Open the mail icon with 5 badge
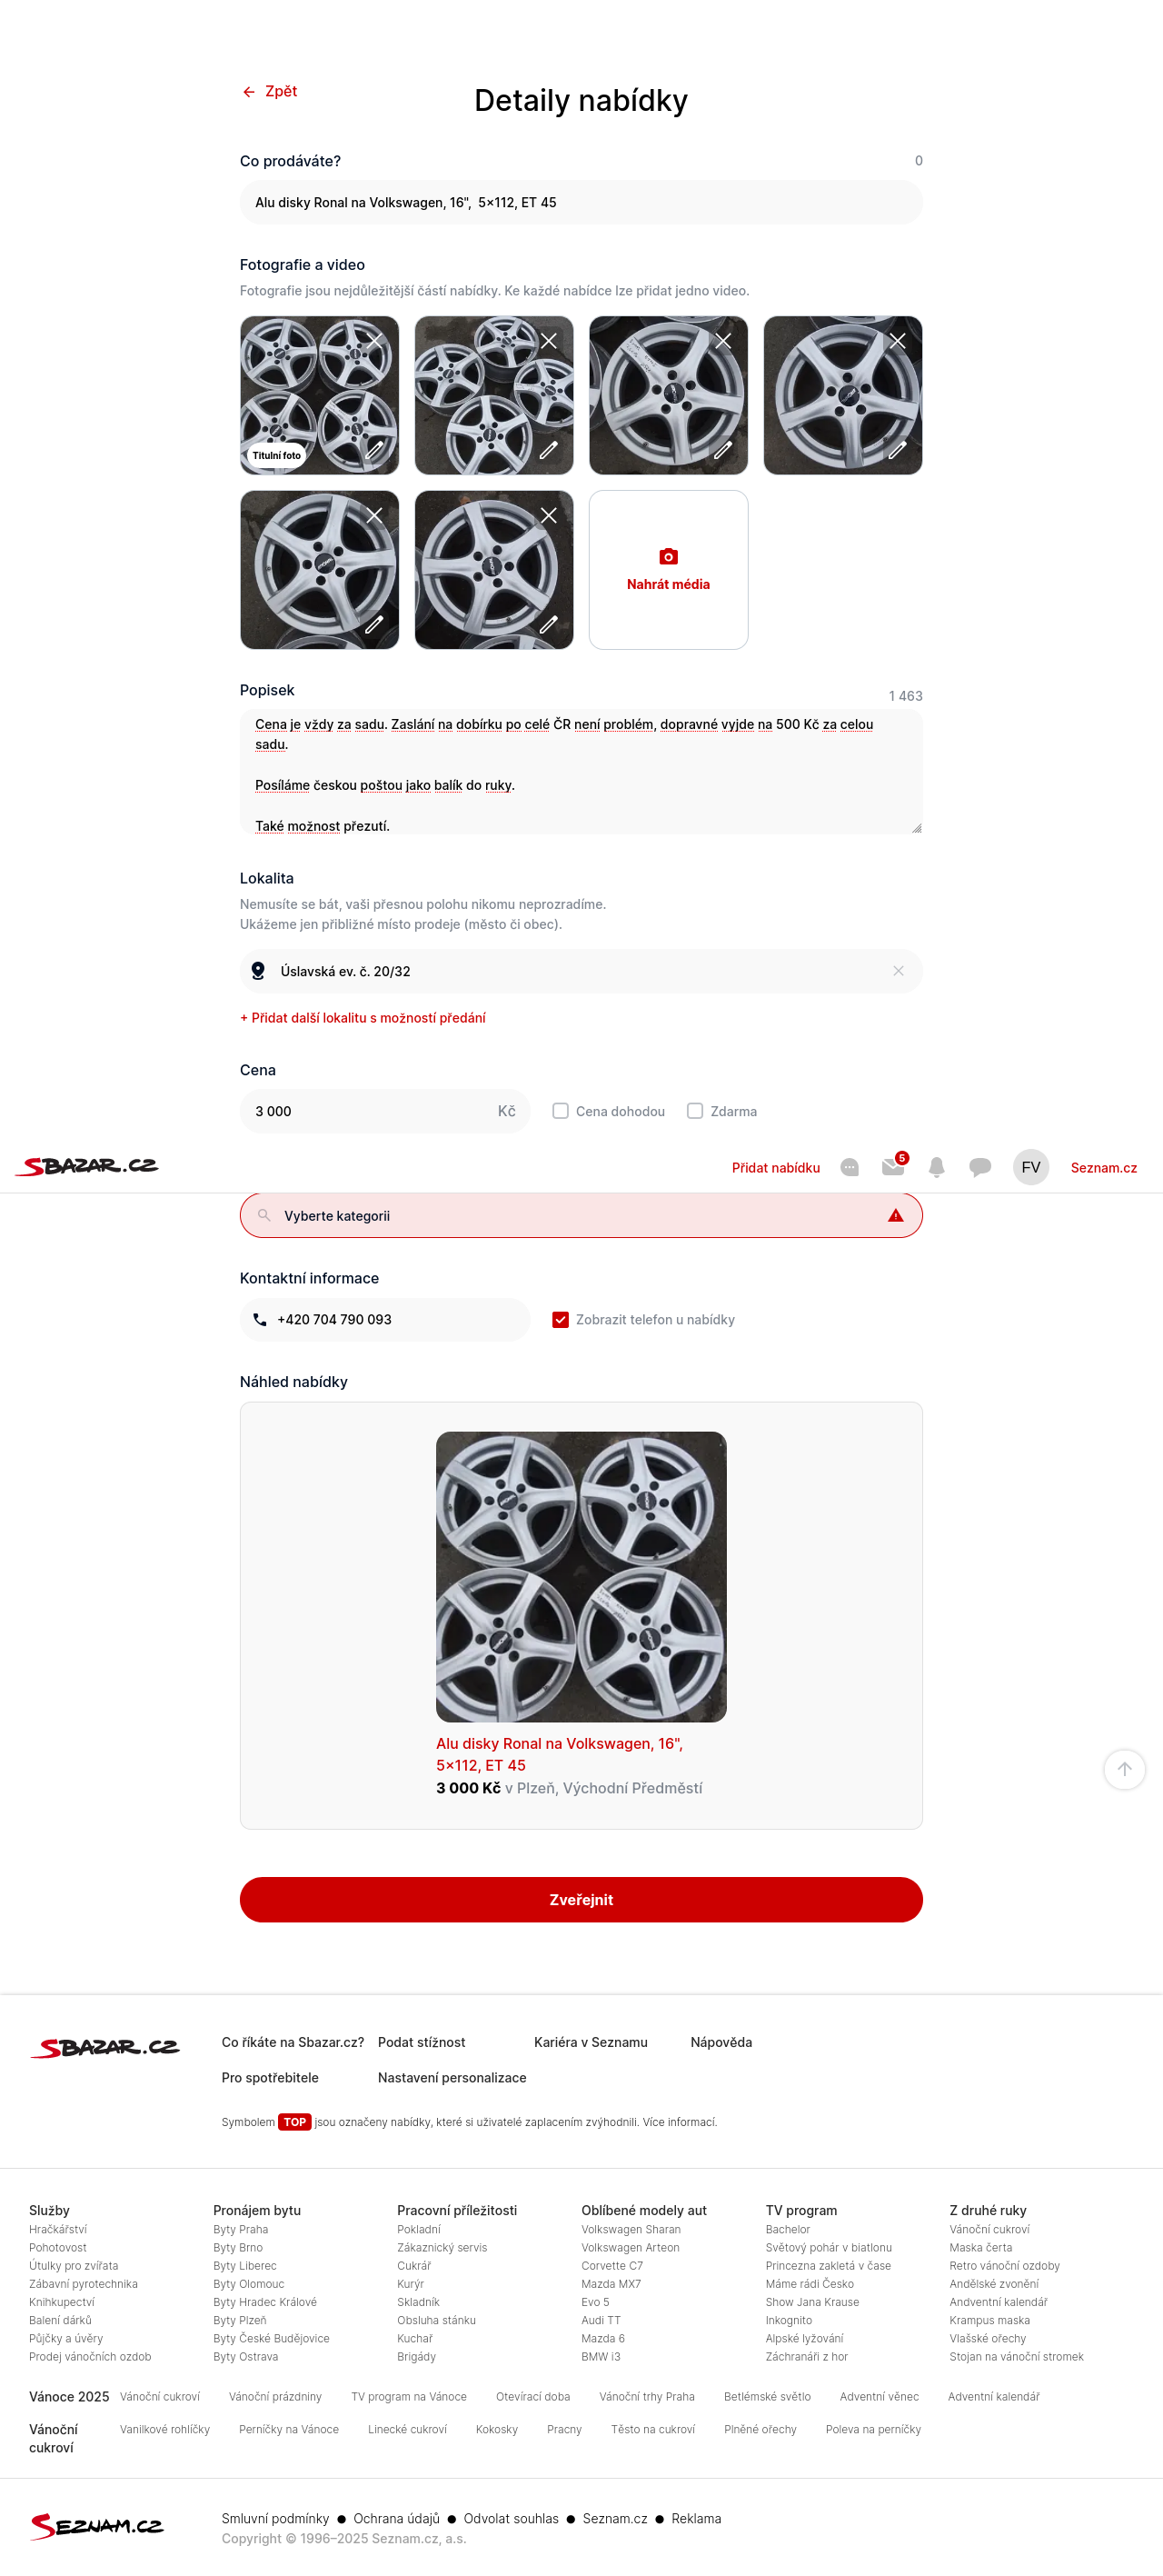1163x2576 pixels. [x=893, y=1166]
